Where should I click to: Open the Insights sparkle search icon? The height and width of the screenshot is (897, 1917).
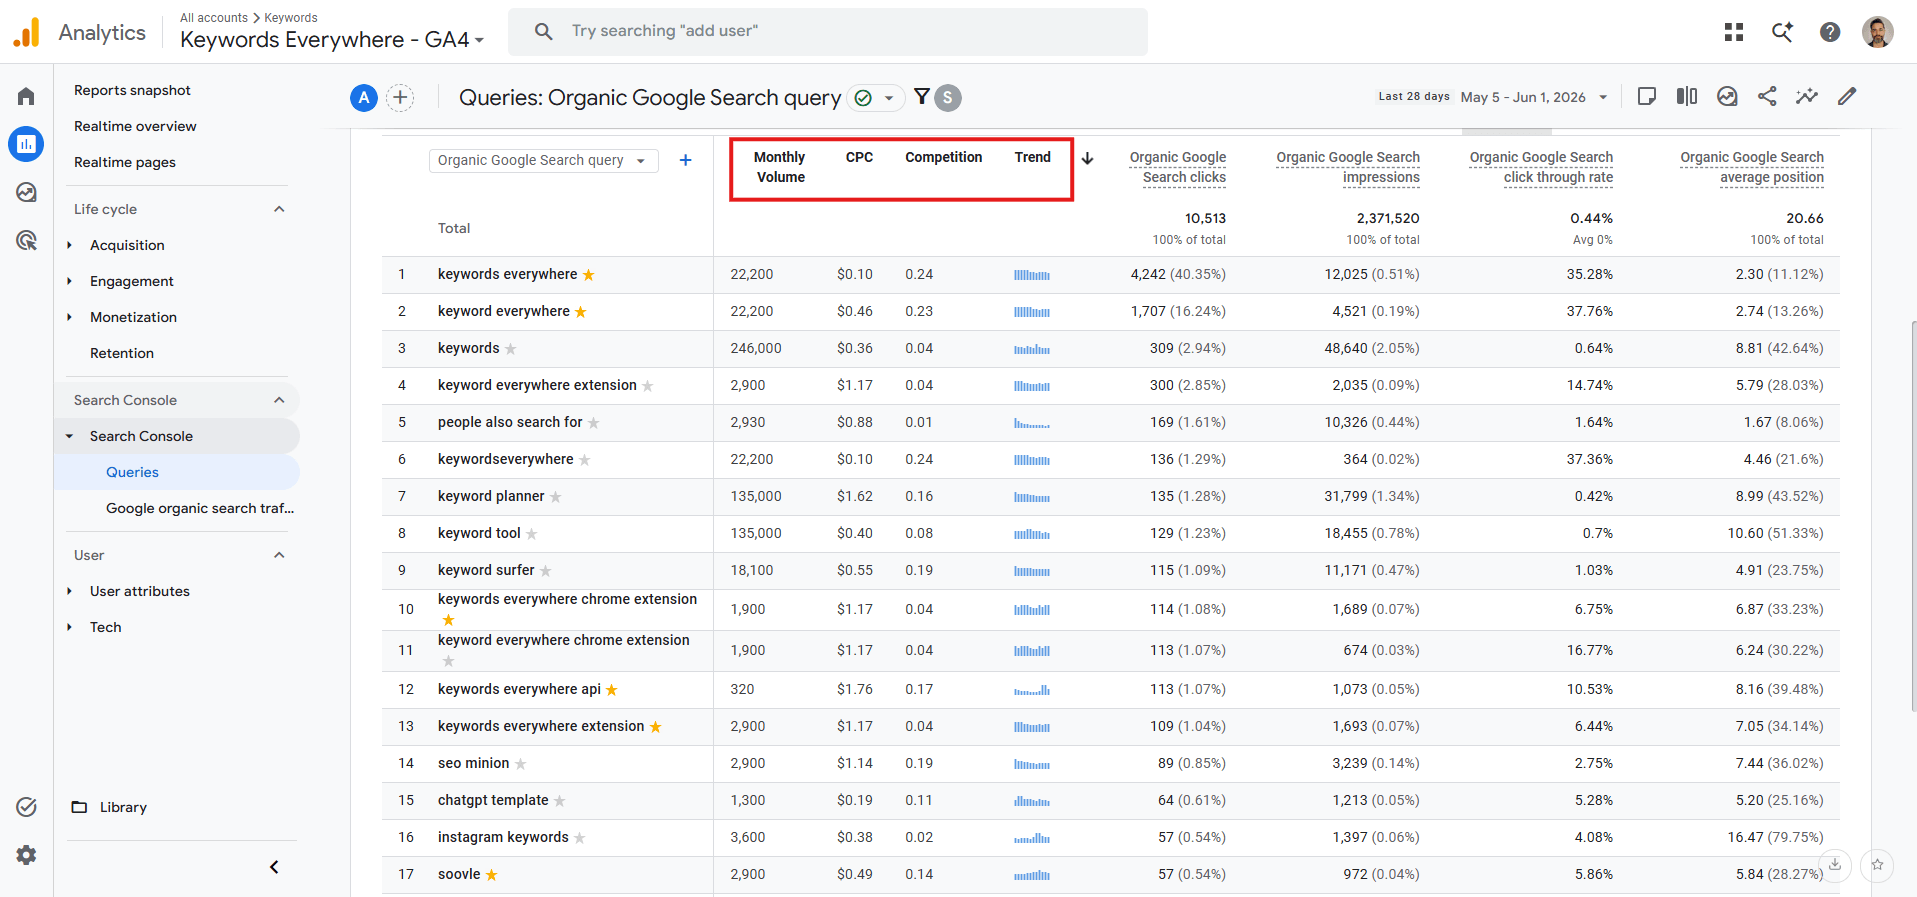click(x=1782, y=32)
